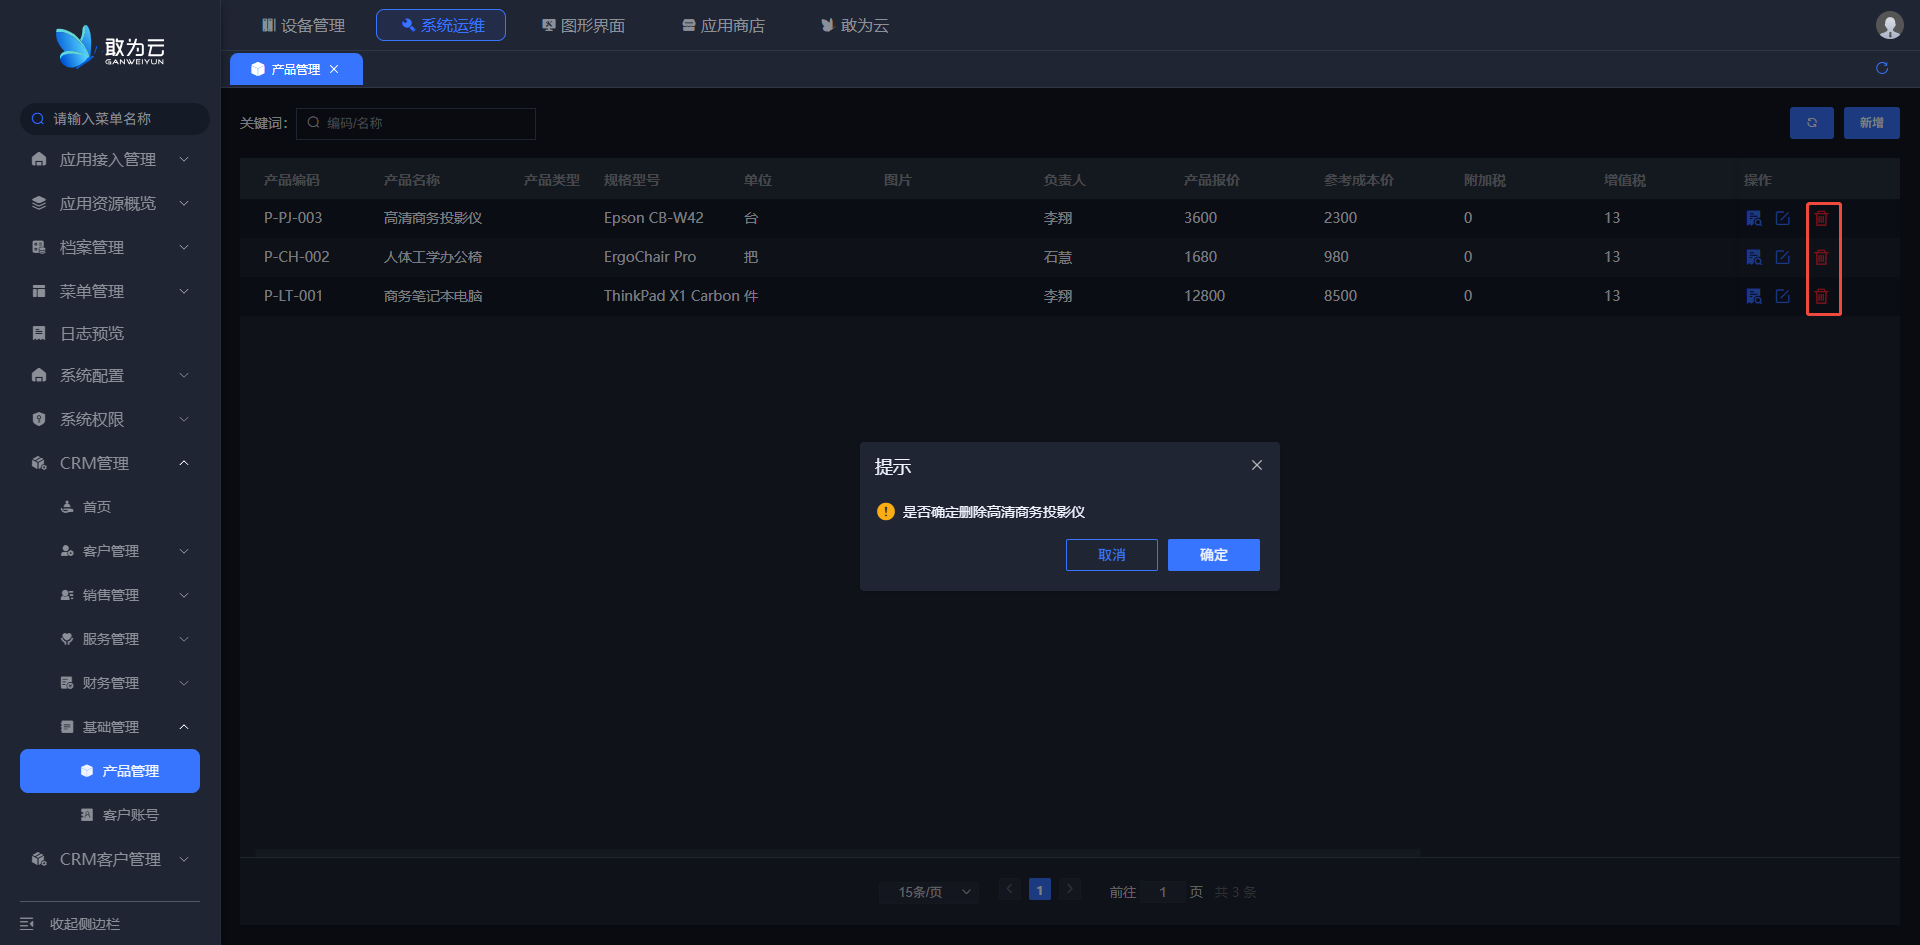Collapse the sidebar using 收起侧边栏
Image resolution: width=1920 pixels, height=945 pixels.
70,923
